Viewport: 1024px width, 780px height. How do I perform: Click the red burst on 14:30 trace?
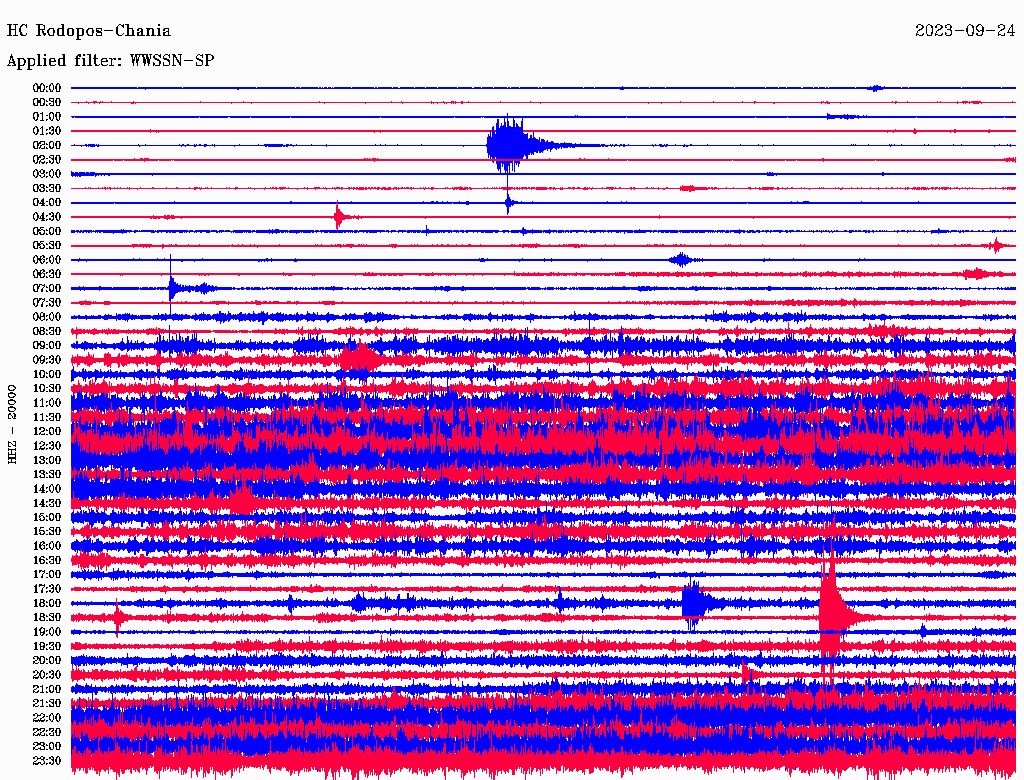coord(241,501)
